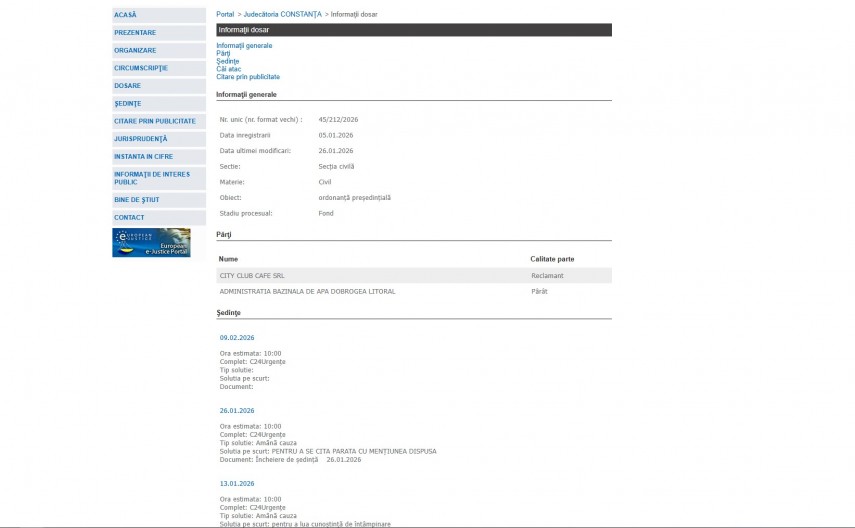Select PREZENTARE in the sidebar
The image size is (855, 528).
pyautogui.click(x=135, y=33)
